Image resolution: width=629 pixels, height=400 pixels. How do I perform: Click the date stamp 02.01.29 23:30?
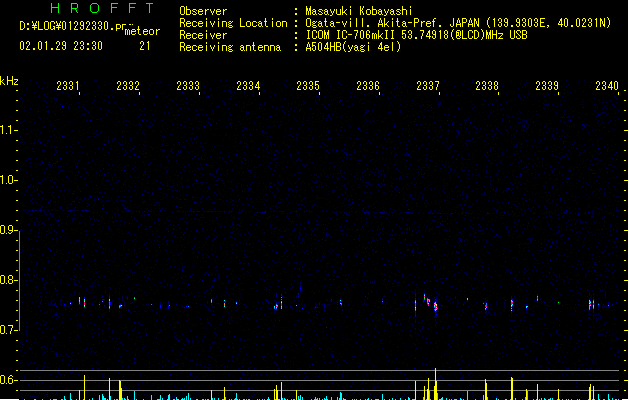pyautogui.click(x=61, y=46)
